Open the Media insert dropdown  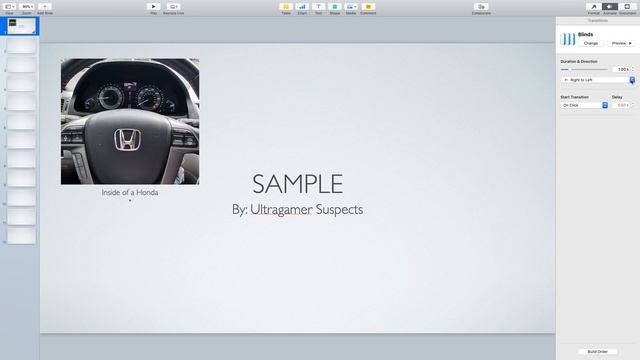click(x=351, y=7)
